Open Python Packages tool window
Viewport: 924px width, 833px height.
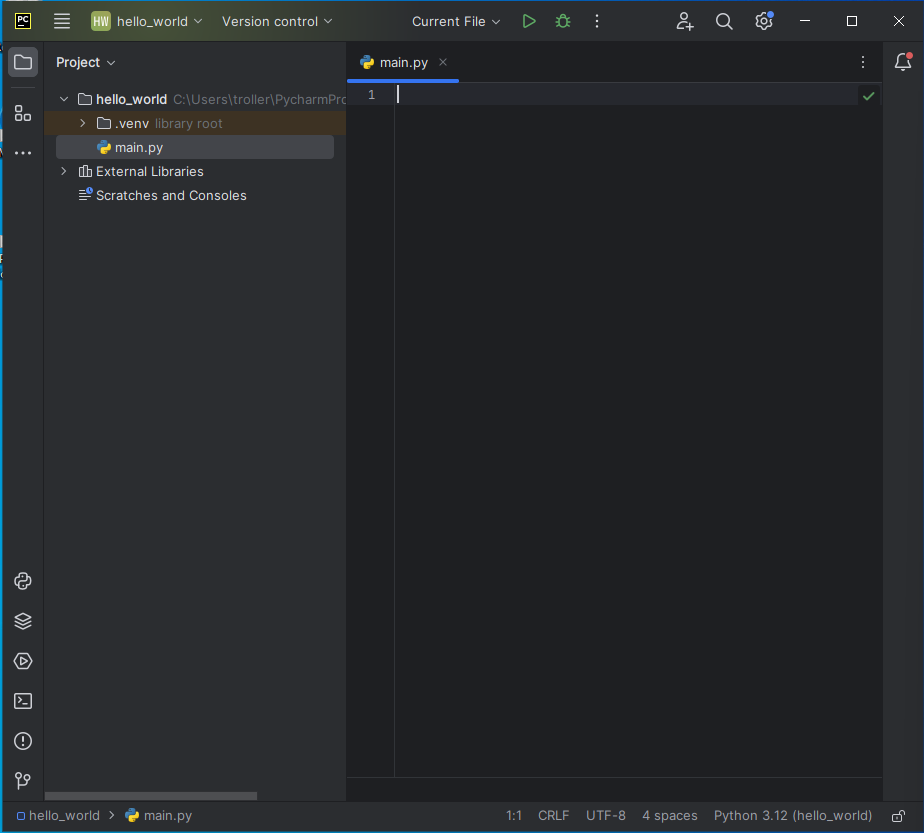coord(23,621)
